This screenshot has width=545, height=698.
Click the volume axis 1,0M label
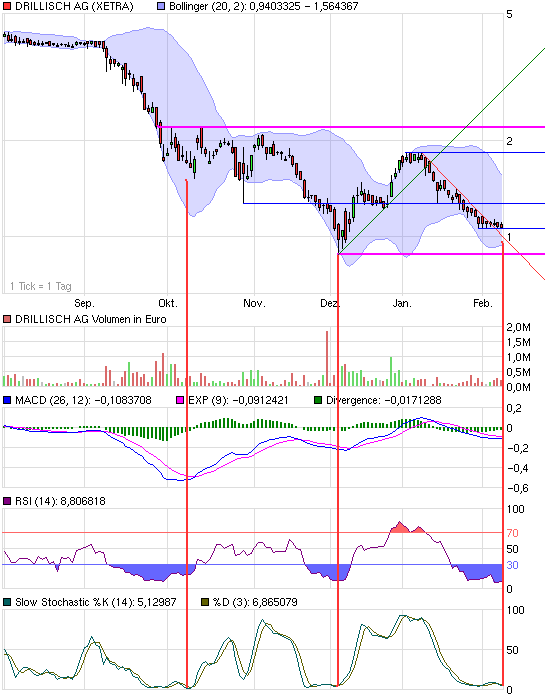519,357
